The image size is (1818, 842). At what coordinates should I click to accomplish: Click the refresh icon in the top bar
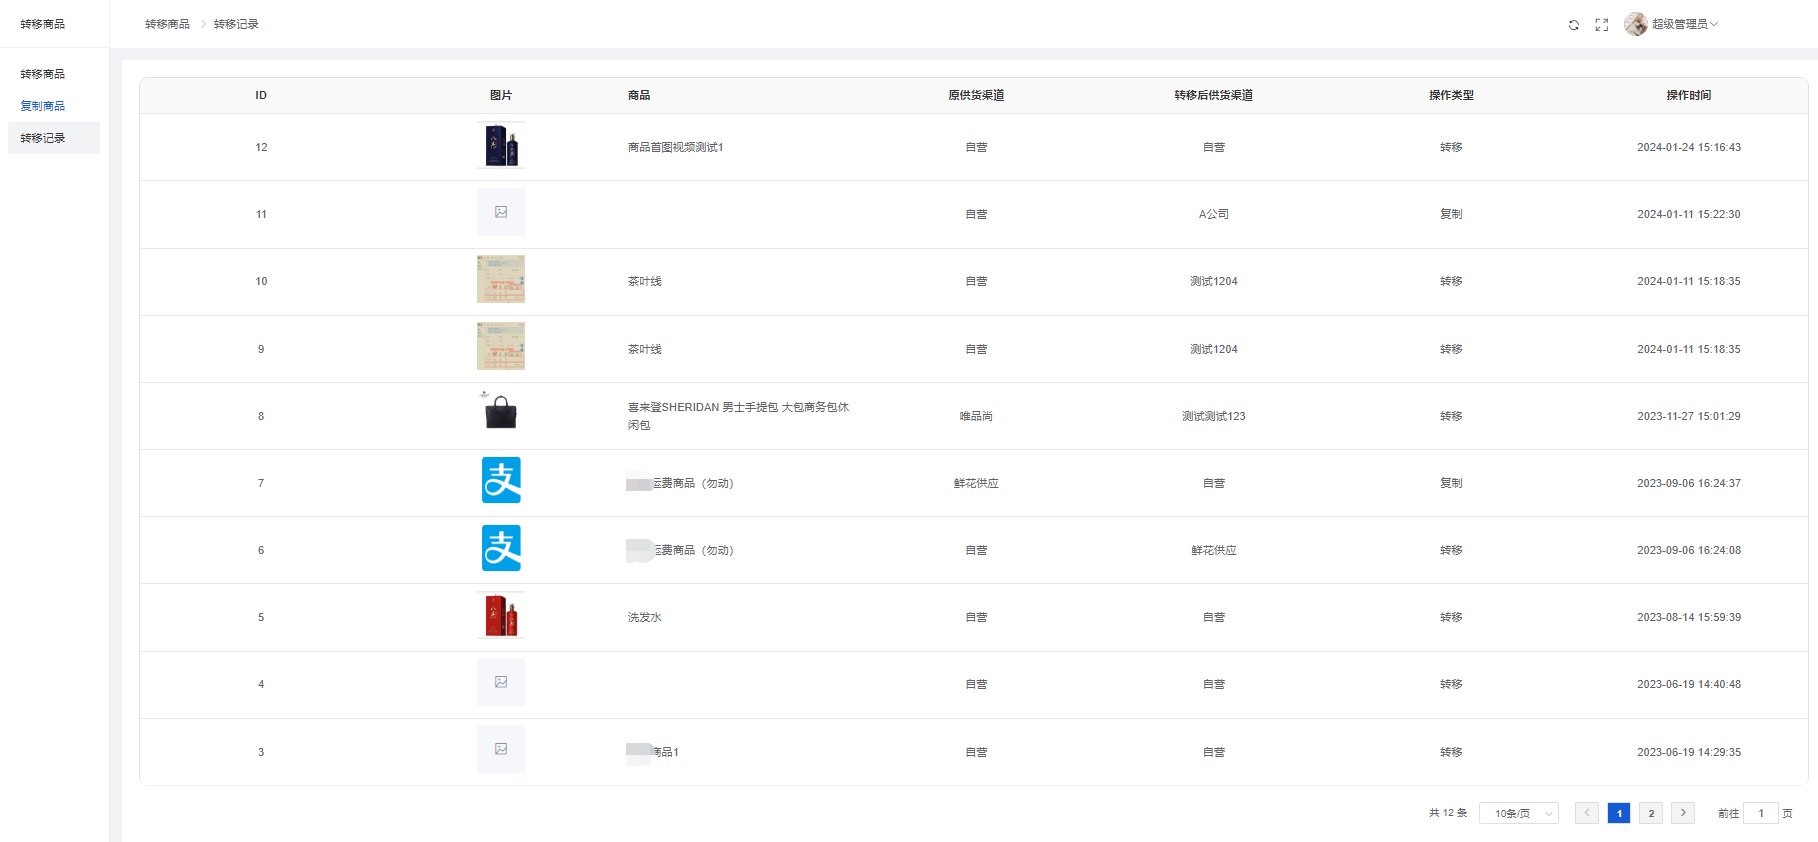[1574, 25]
